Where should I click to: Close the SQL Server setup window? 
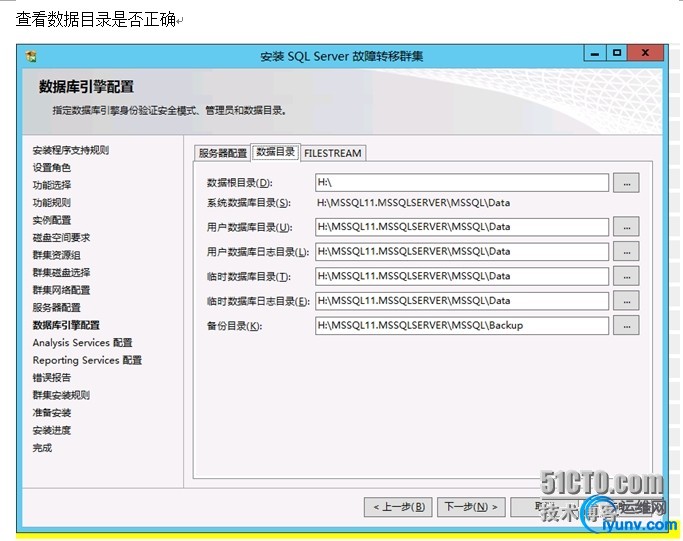click(645, 53)
